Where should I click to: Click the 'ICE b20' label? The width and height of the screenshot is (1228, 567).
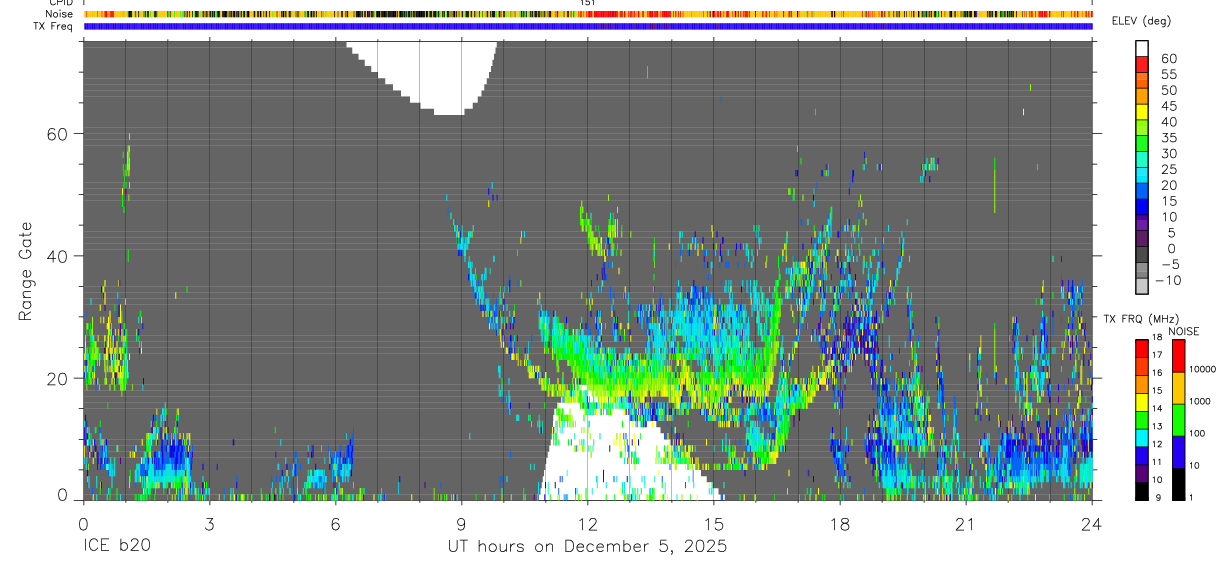coord(115,547)
